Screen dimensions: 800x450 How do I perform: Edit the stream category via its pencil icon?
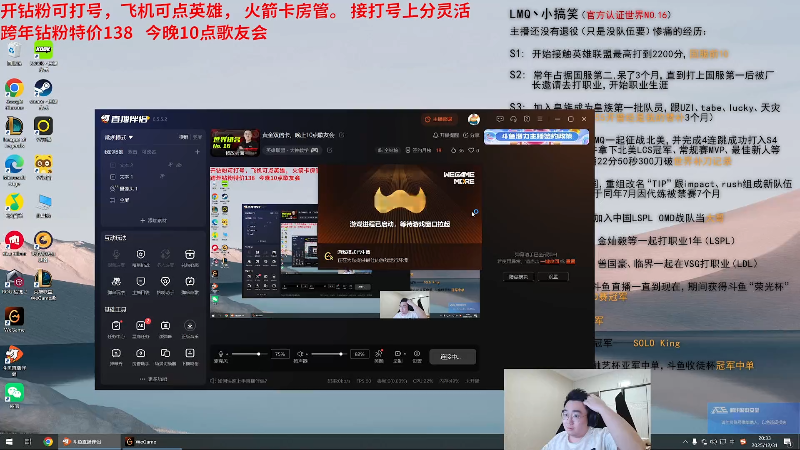coord(330,150)
